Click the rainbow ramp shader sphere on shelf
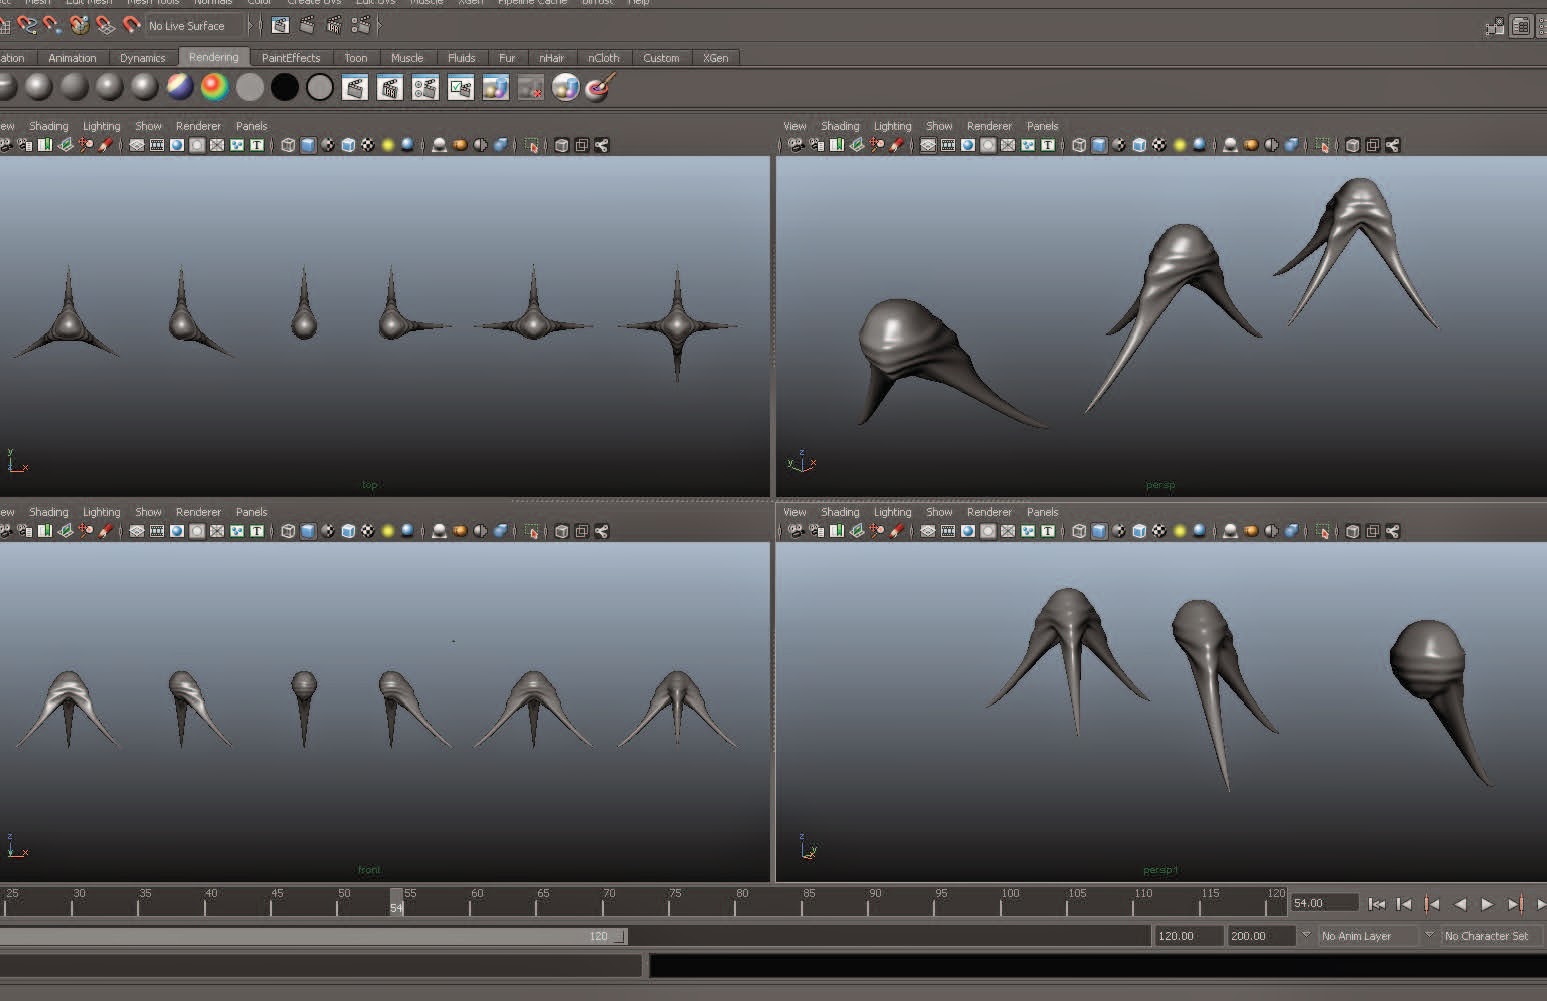The height and width of the screenshot is (1001, 1547). (x=214, y=87)
